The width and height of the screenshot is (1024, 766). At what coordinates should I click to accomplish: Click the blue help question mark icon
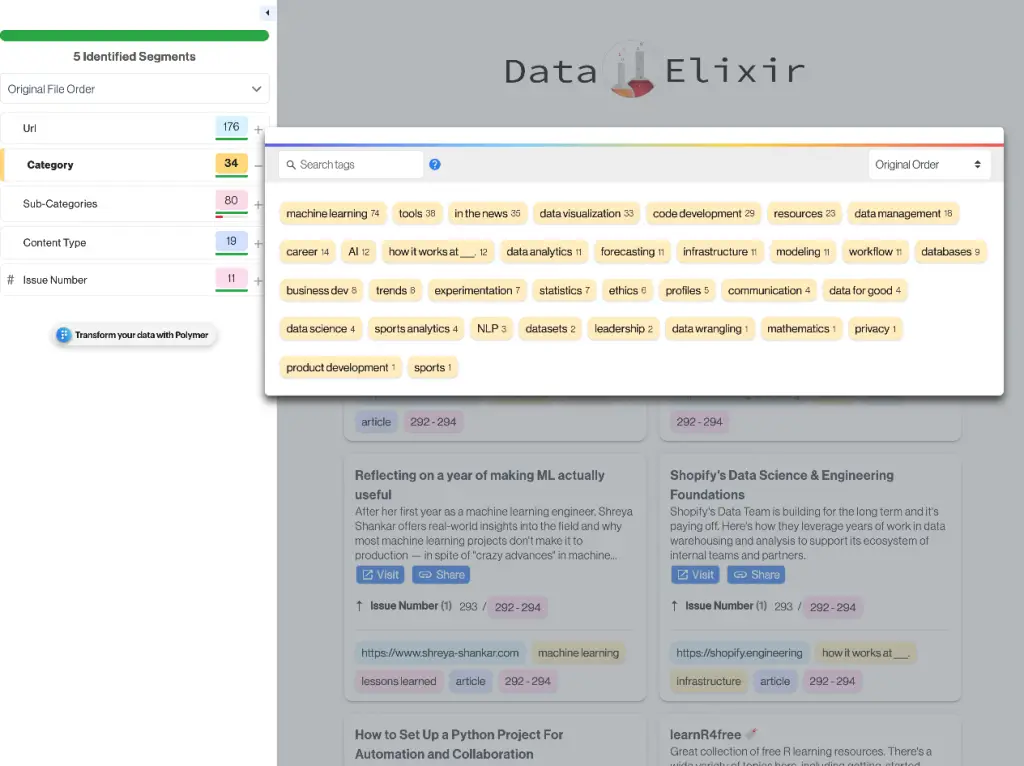435,165
